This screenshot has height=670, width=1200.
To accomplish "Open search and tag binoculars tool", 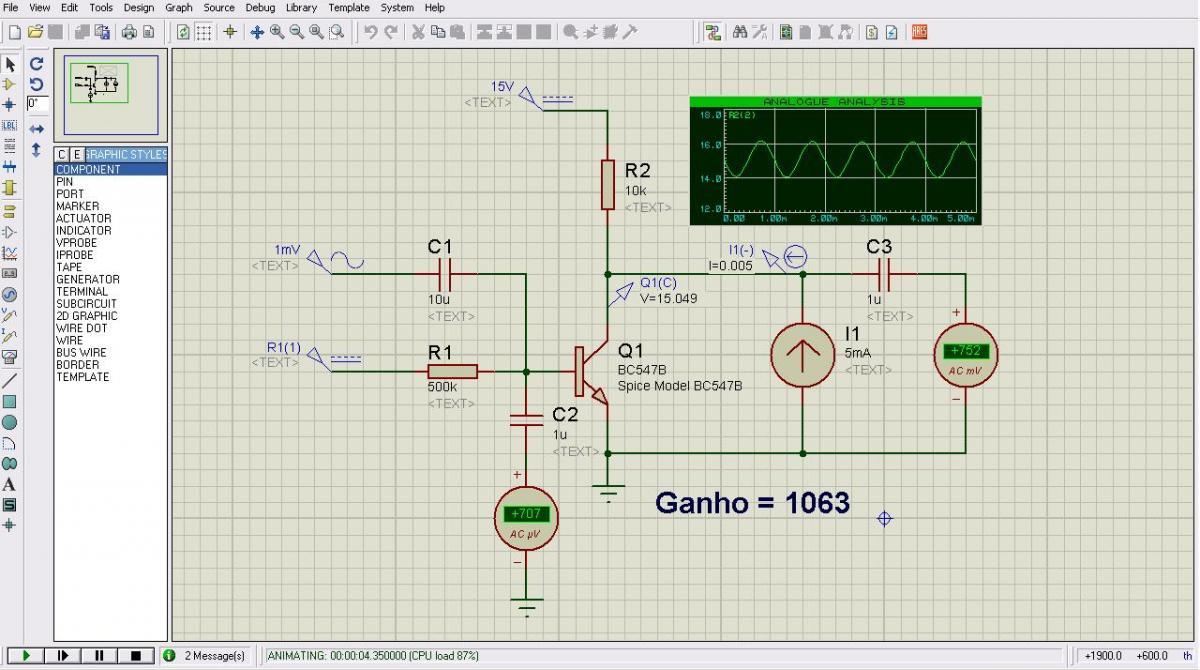I will point(740,32).
